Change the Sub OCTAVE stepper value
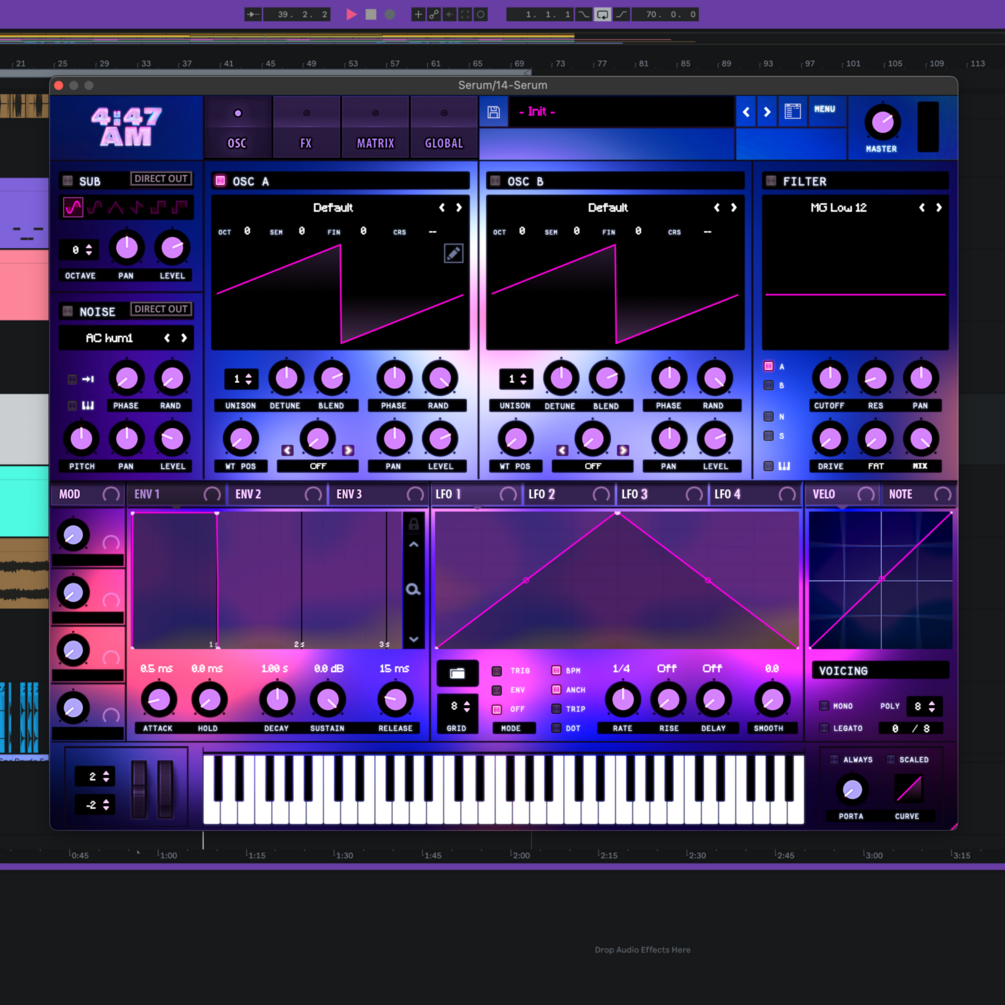The height and width of the screenshot is (1005, 1005). pyautogui.click(x=81, y=250)
